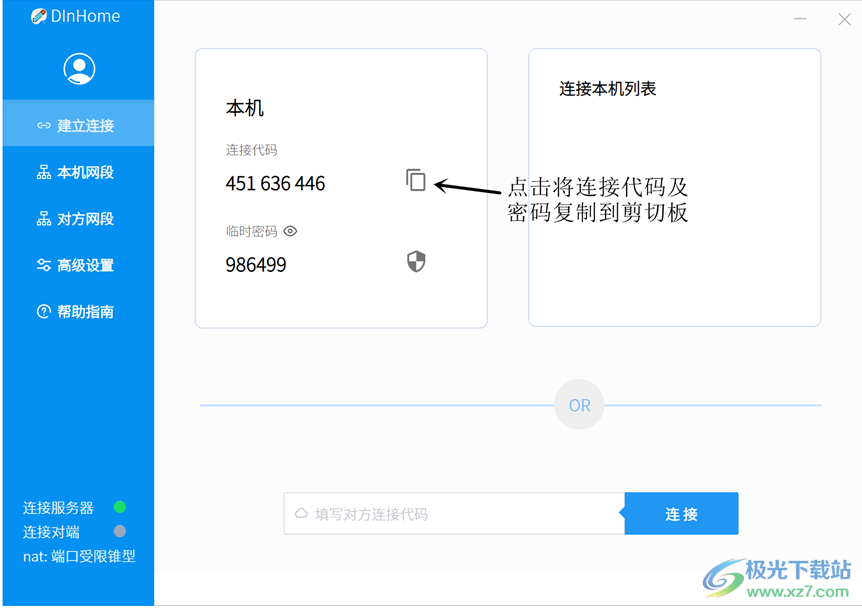Click the gray 连接对端 status dot
The width and height of the screenshot is (862, 608).
pos(120,532)
